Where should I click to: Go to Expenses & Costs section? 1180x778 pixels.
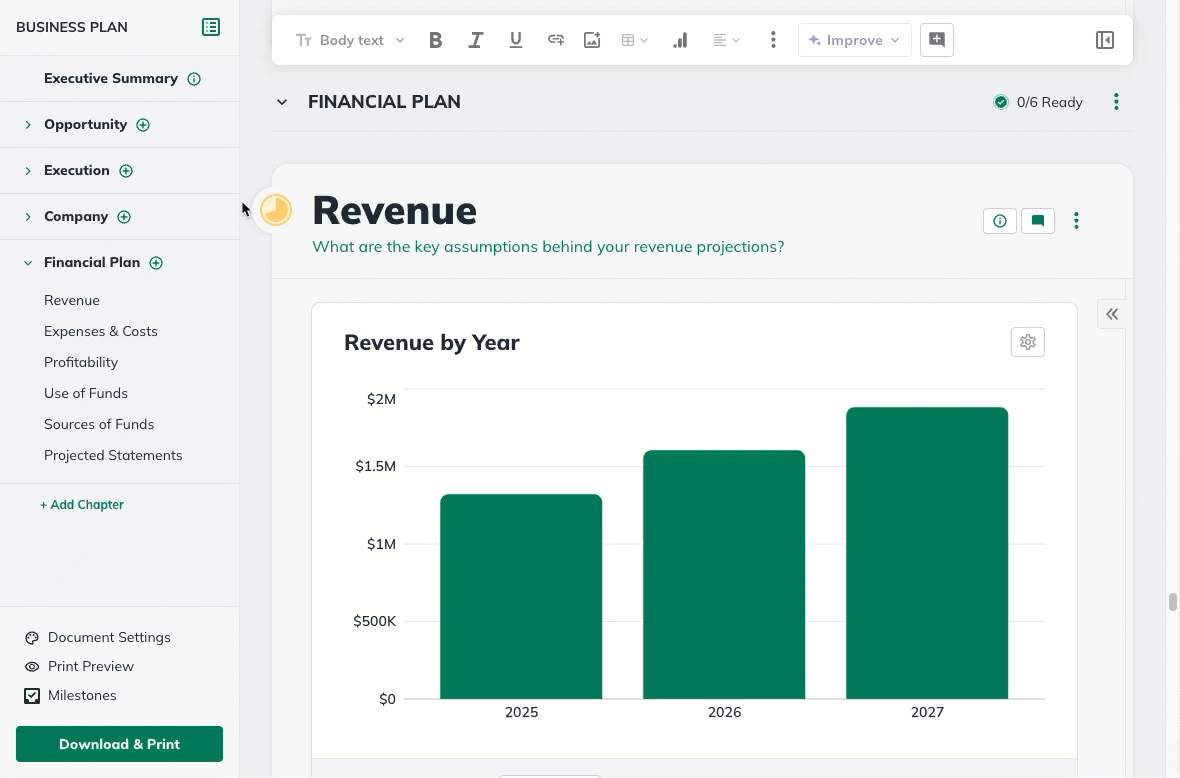[101, 331]
